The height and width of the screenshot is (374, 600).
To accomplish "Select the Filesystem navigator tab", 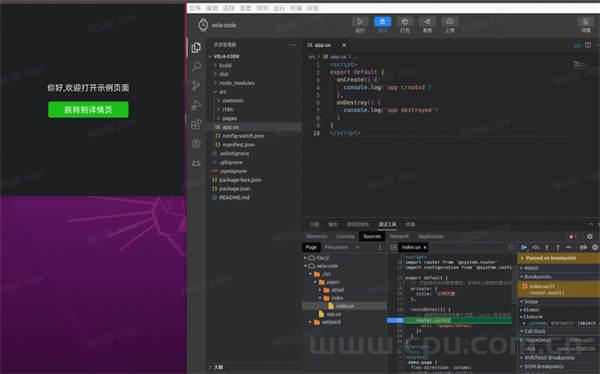I will tap(336, 247).
